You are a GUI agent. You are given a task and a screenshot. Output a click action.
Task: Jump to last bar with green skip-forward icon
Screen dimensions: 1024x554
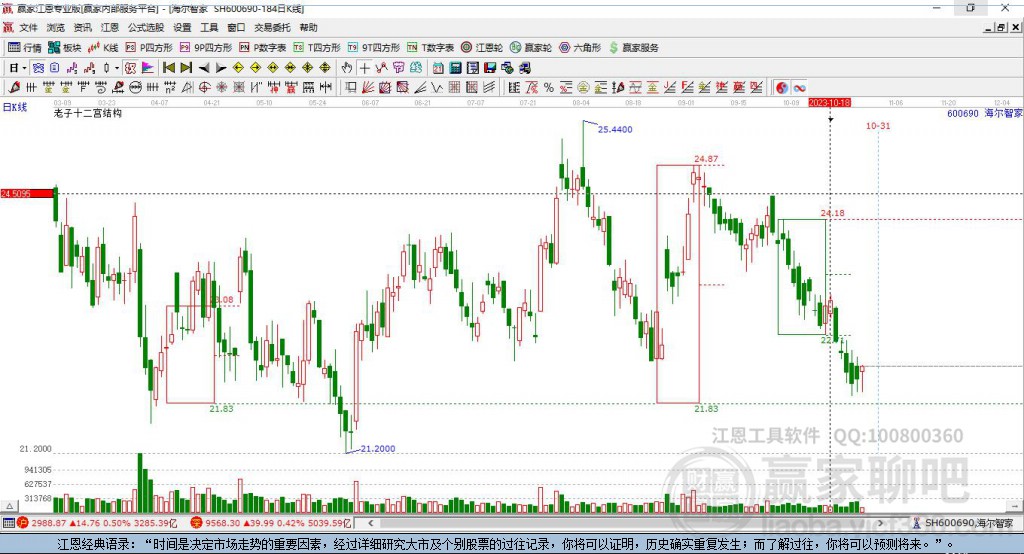[186, 68]
